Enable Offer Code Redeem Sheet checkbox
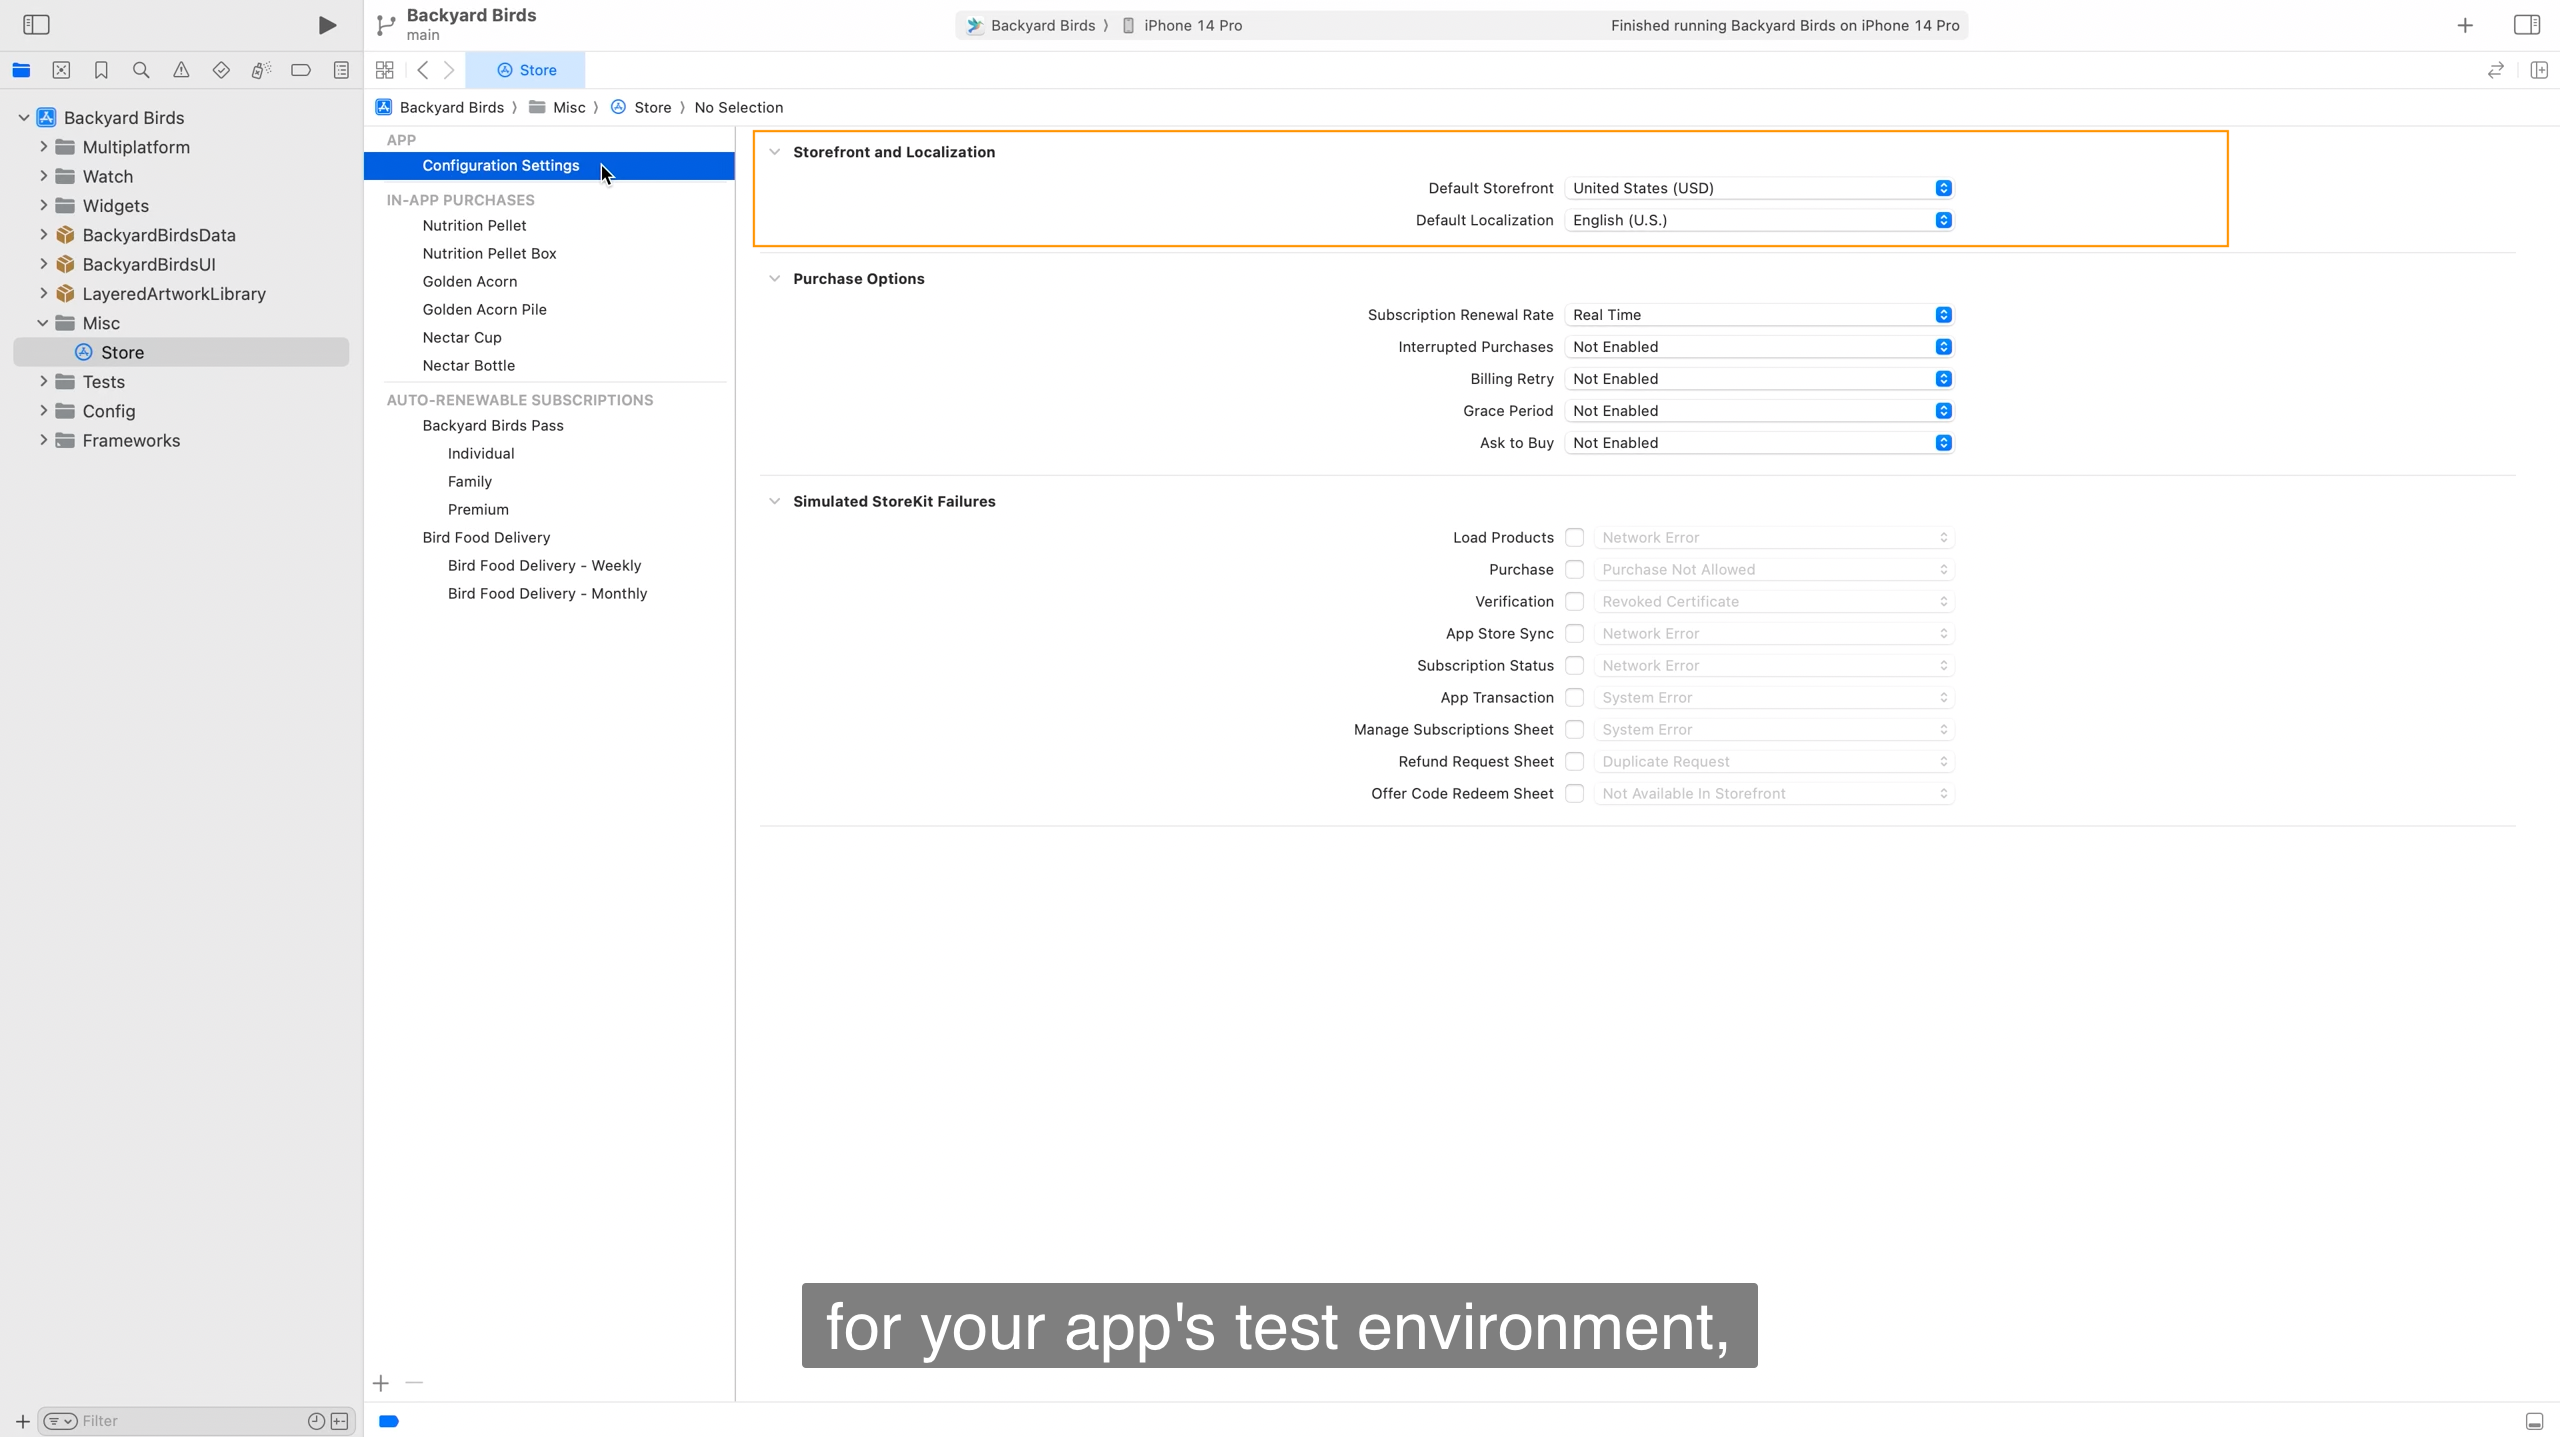Screen dimensions: 2560x1437 (x=1575, y=793)
